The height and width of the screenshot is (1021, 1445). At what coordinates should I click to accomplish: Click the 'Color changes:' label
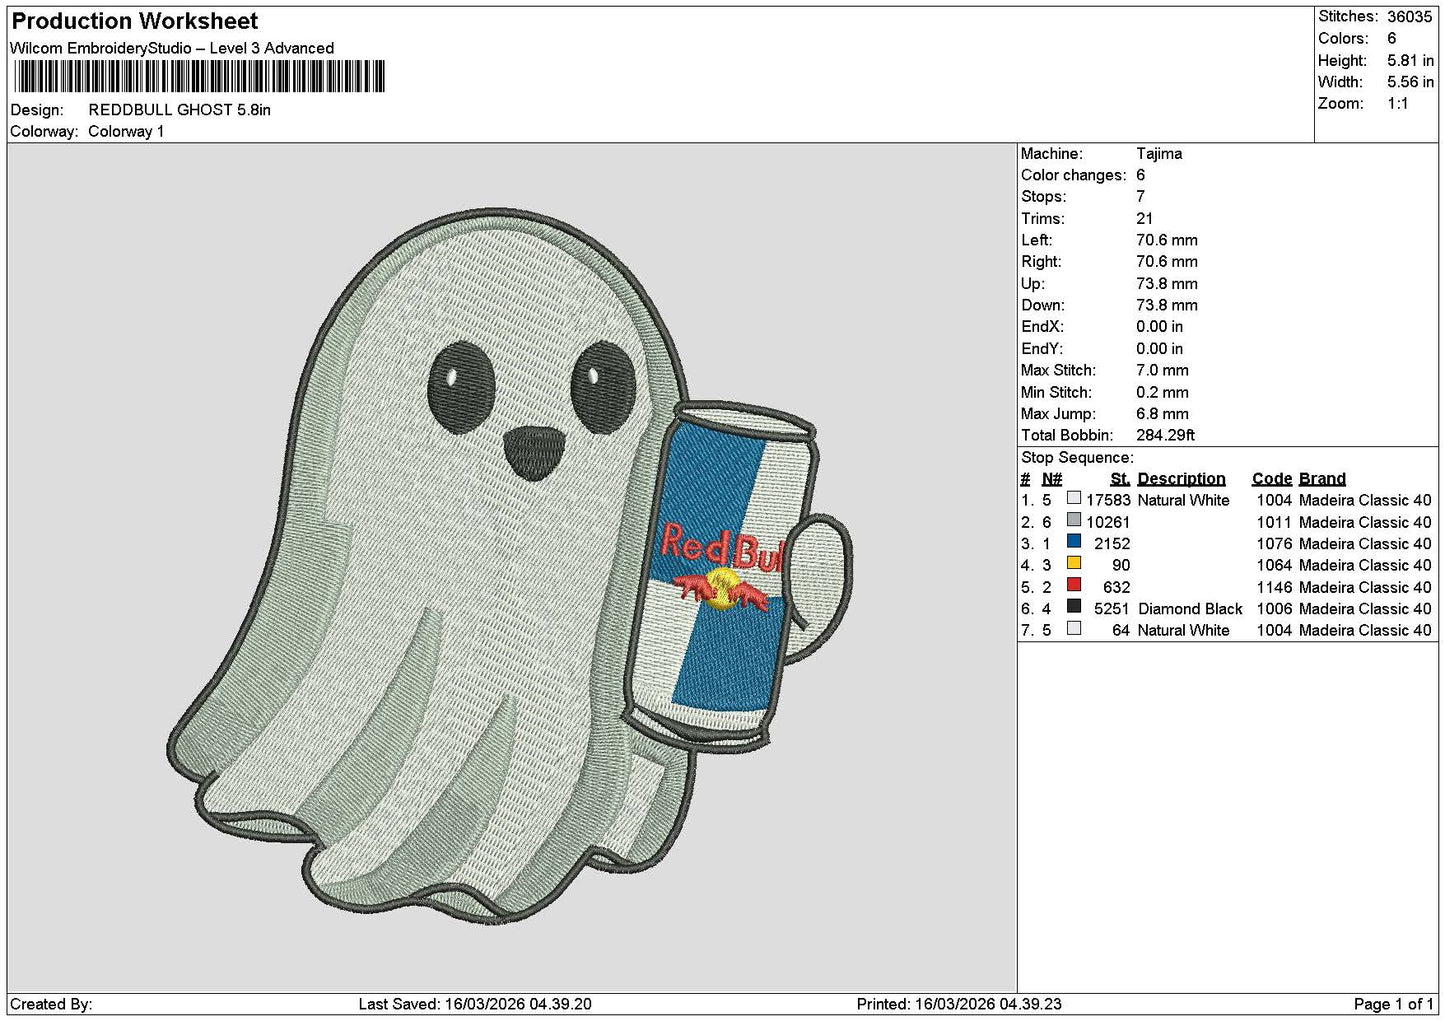[x=1073, y=175]
